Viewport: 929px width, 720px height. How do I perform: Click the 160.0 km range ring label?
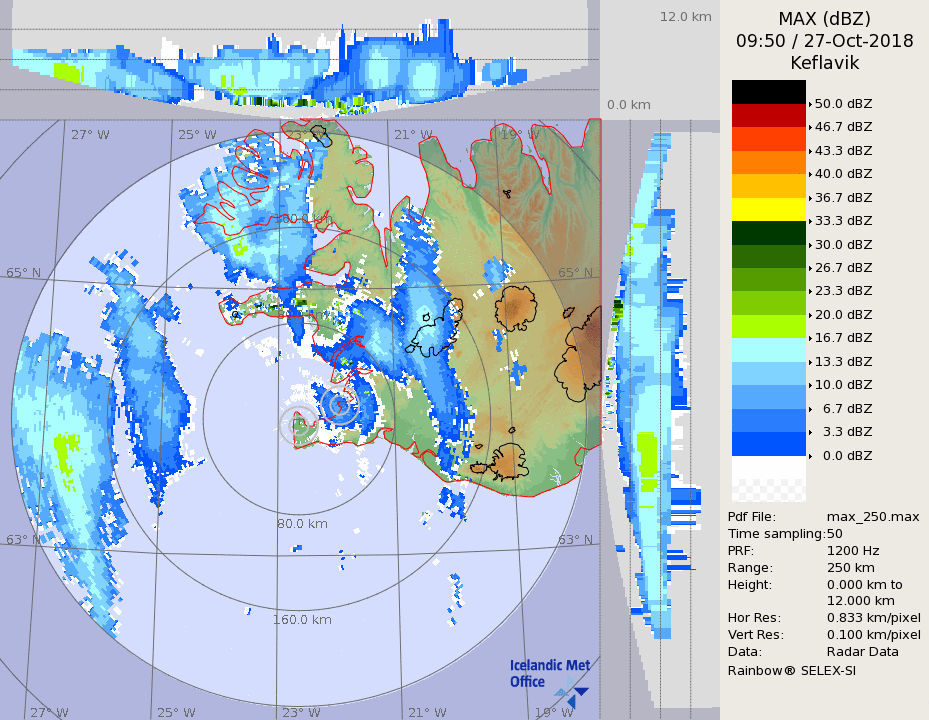coord(302,619)
